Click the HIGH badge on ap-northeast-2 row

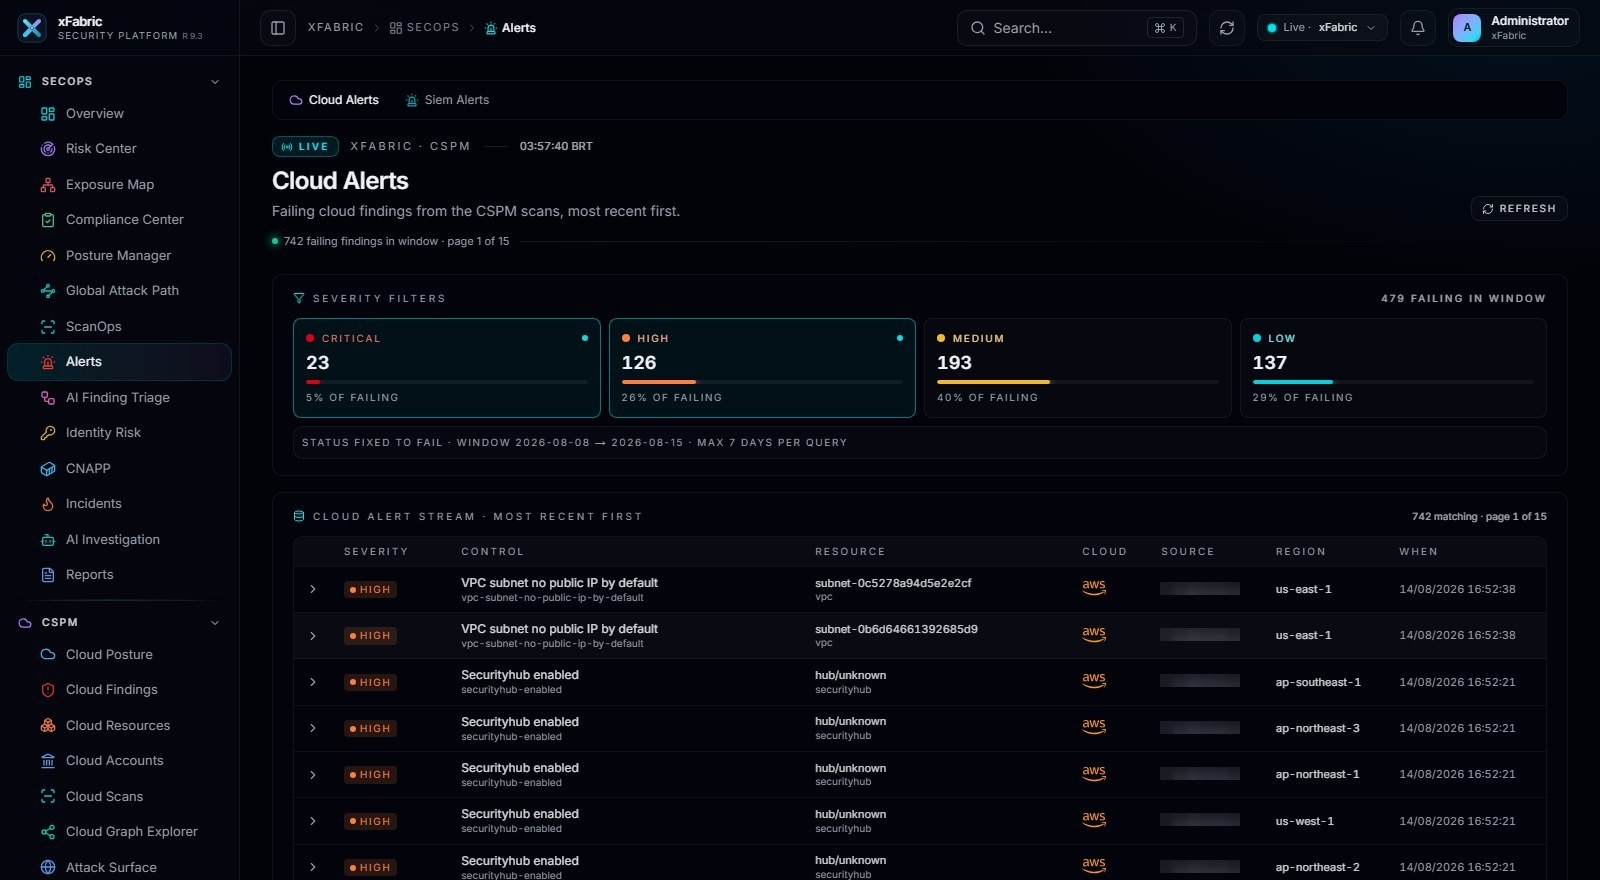tap(370, 868)
